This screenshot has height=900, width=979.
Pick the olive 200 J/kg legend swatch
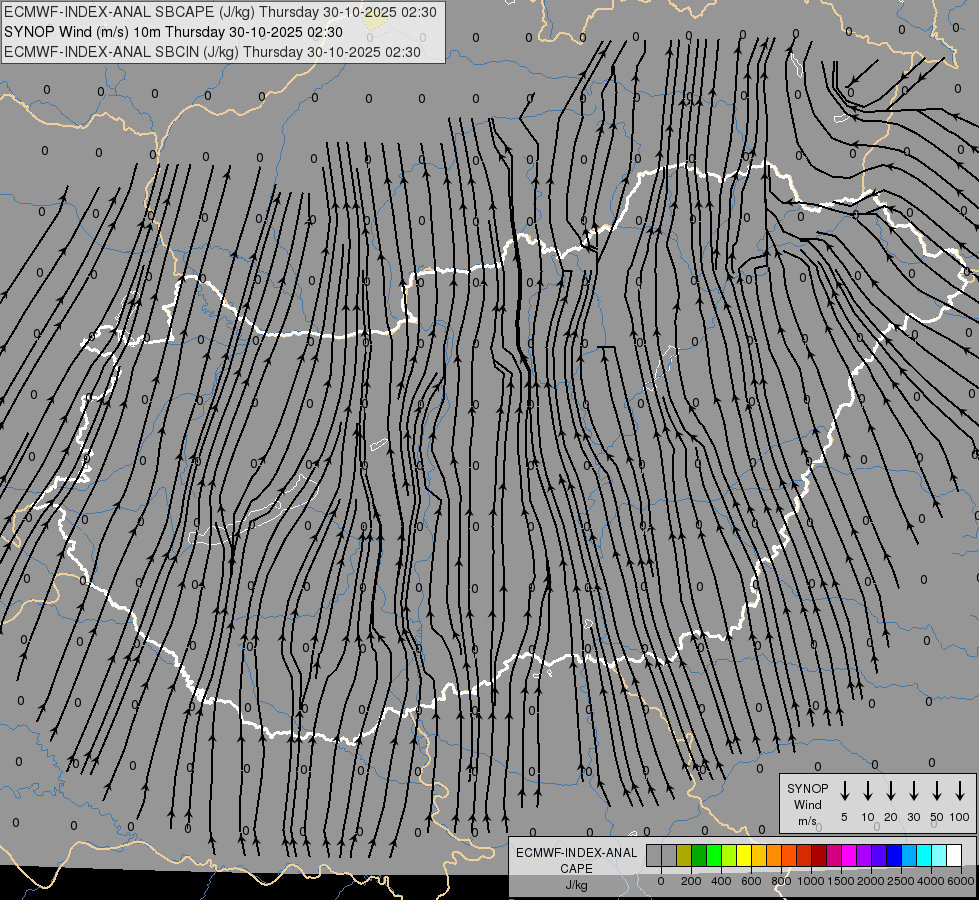pos(684,855)
